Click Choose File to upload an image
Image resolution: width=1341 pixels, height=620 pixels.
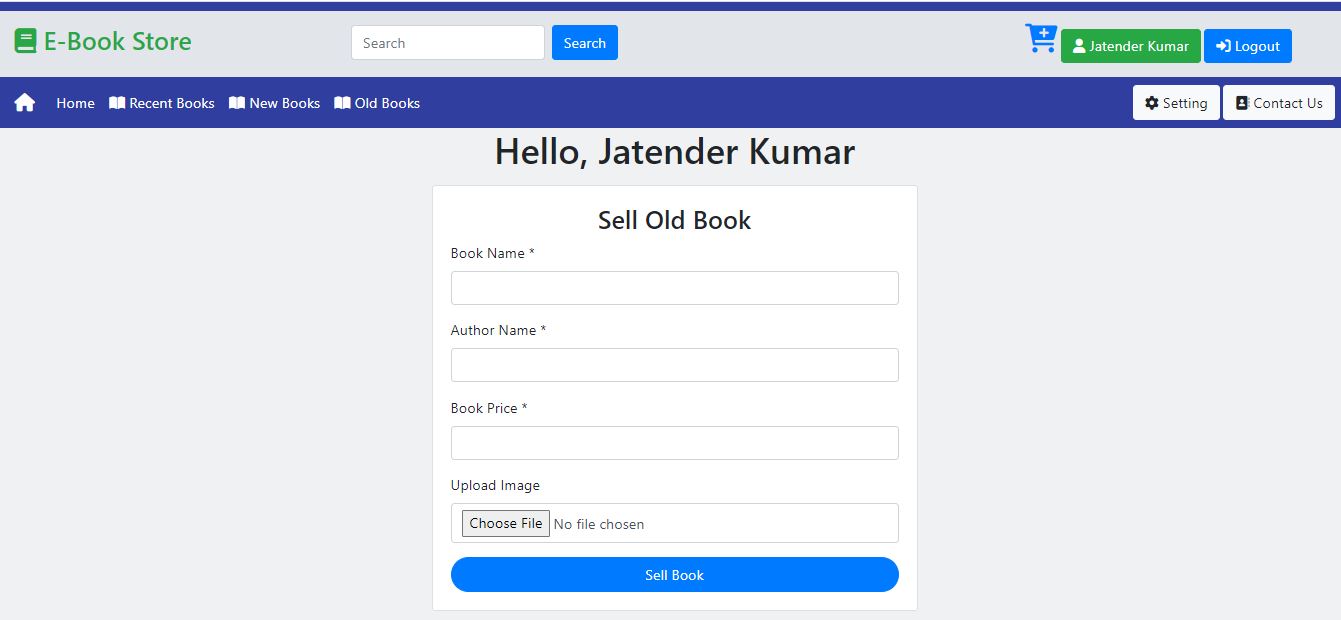coord(505,522)
